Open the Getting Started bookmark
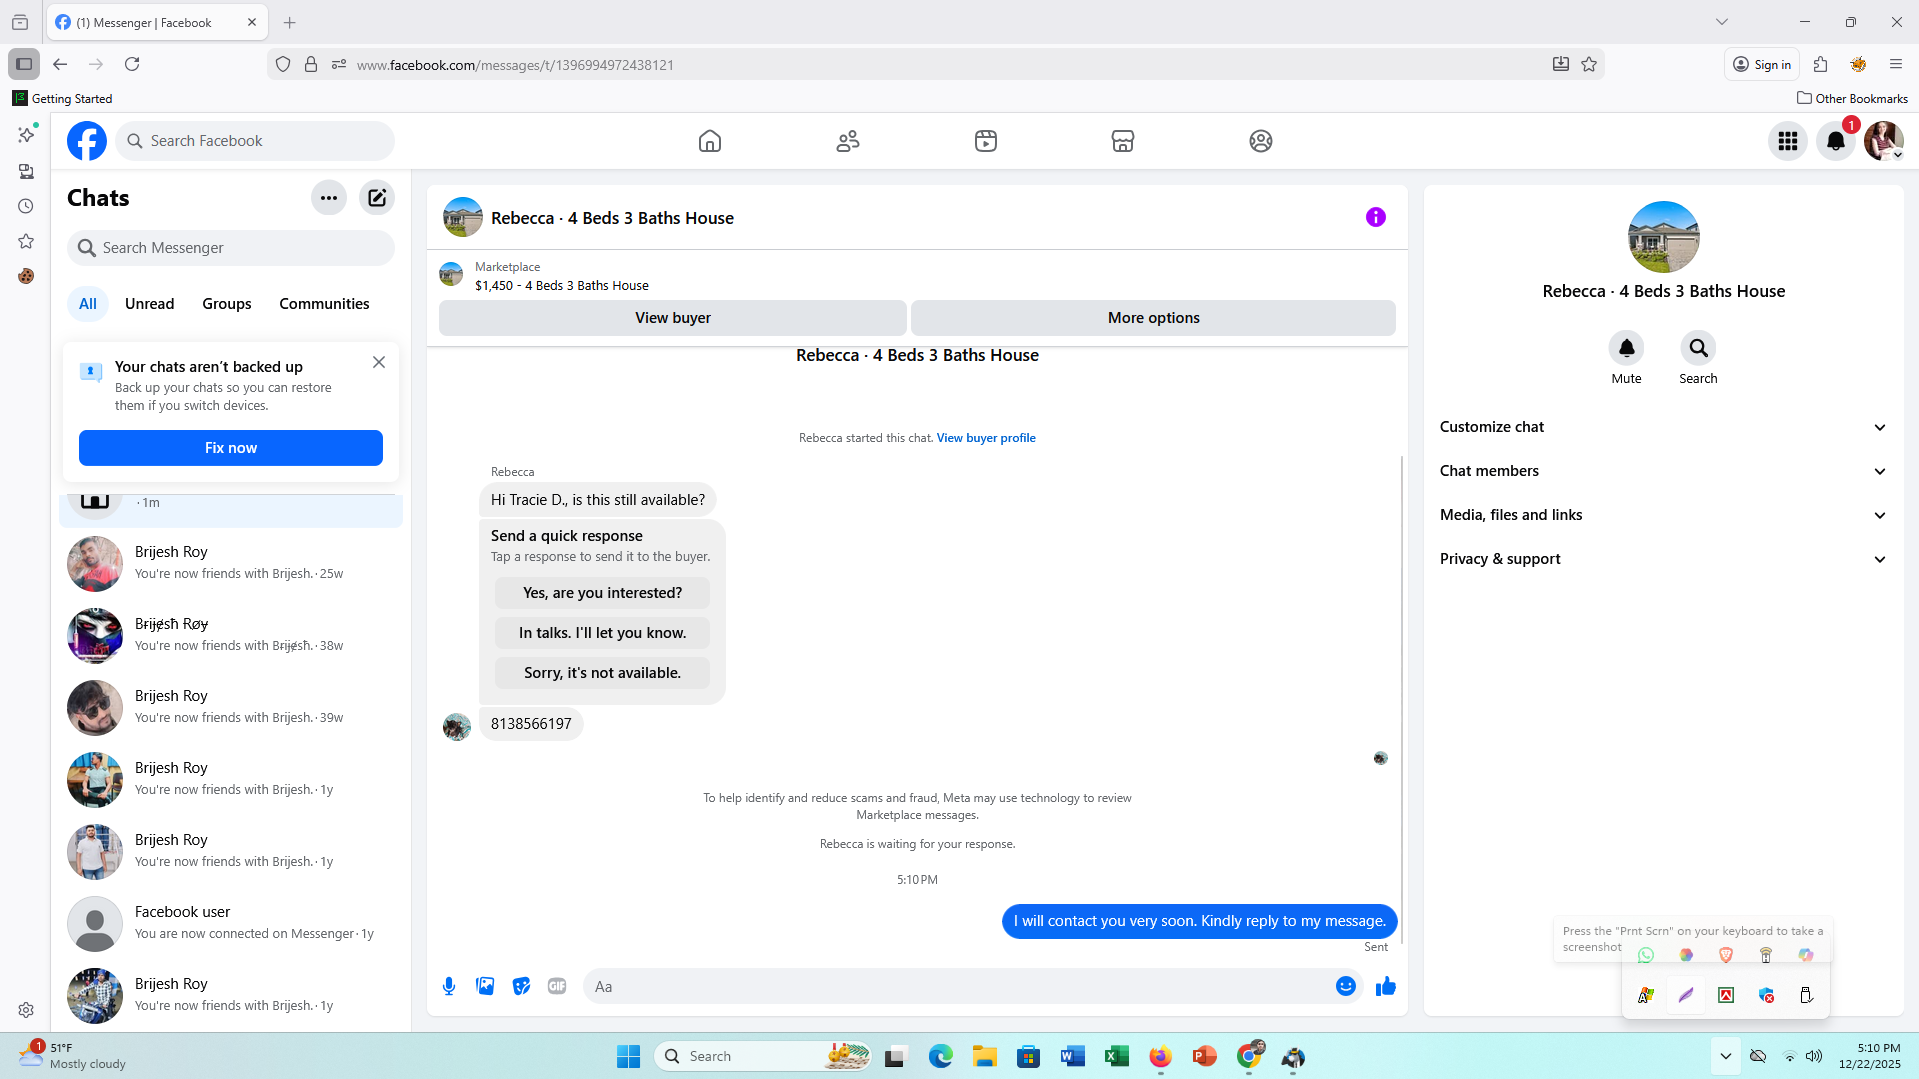Viewport: 1919px width, 1079px height. 62,98
